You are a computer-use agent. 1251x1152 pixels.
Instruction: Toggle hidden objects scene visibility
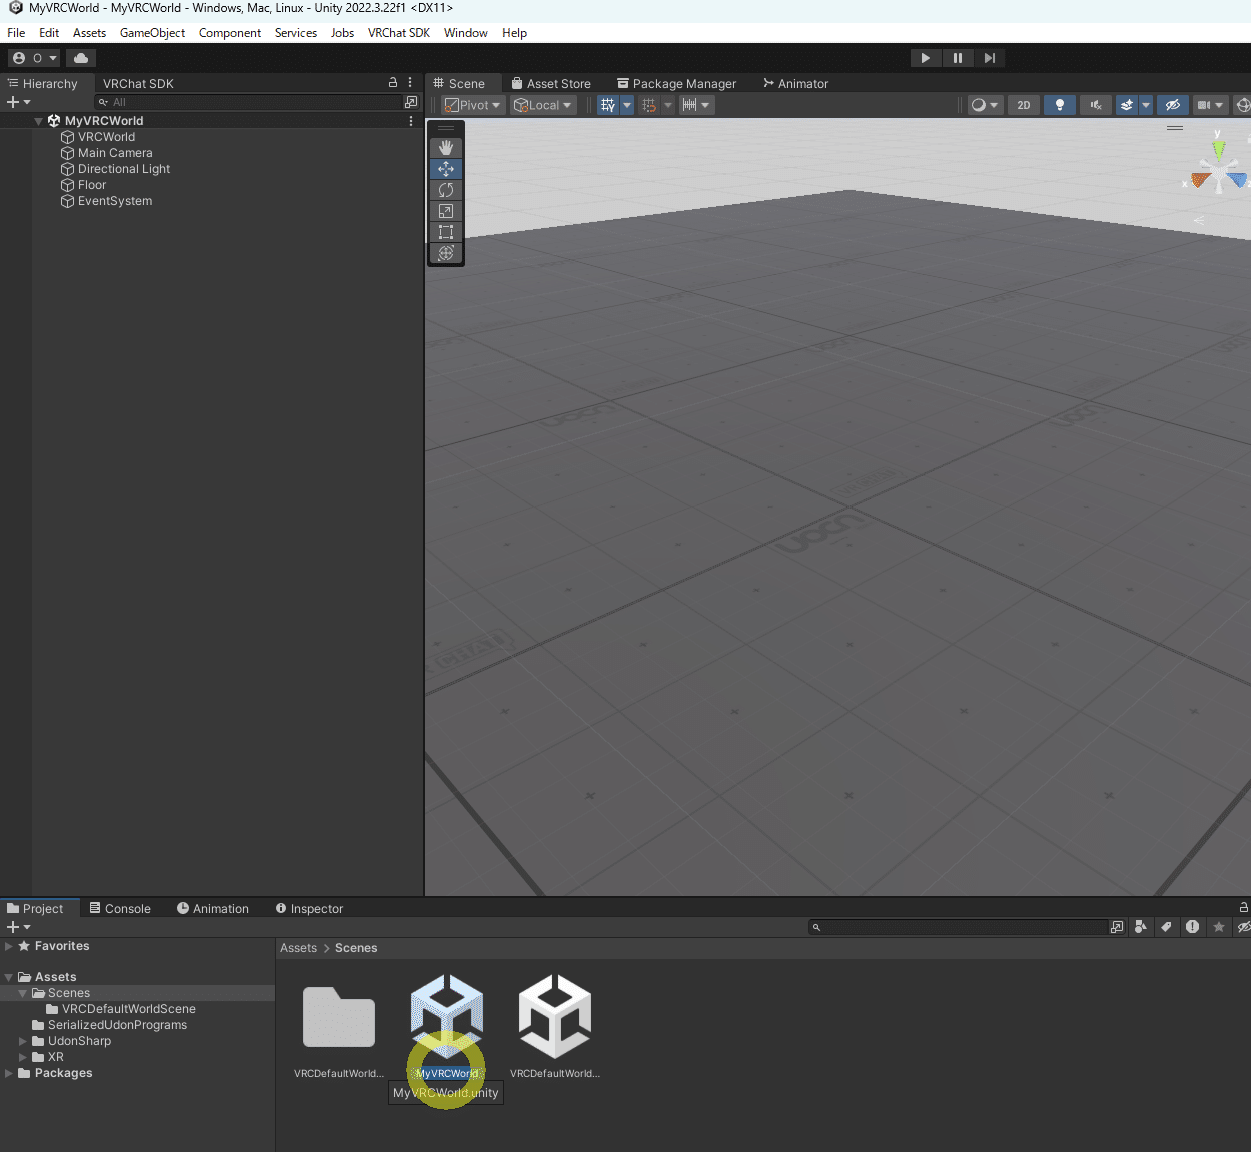(1173, 105)
